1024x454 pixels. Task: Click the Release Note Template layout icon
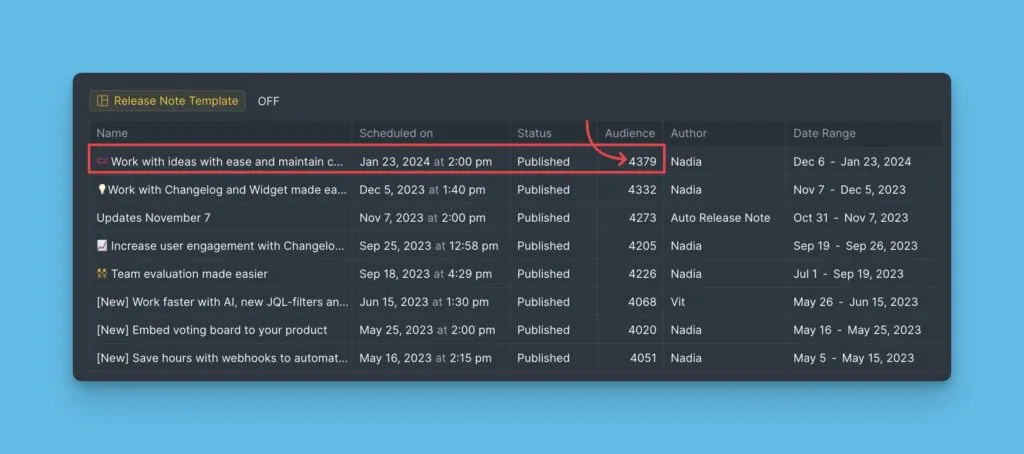[x=102, y=101]
